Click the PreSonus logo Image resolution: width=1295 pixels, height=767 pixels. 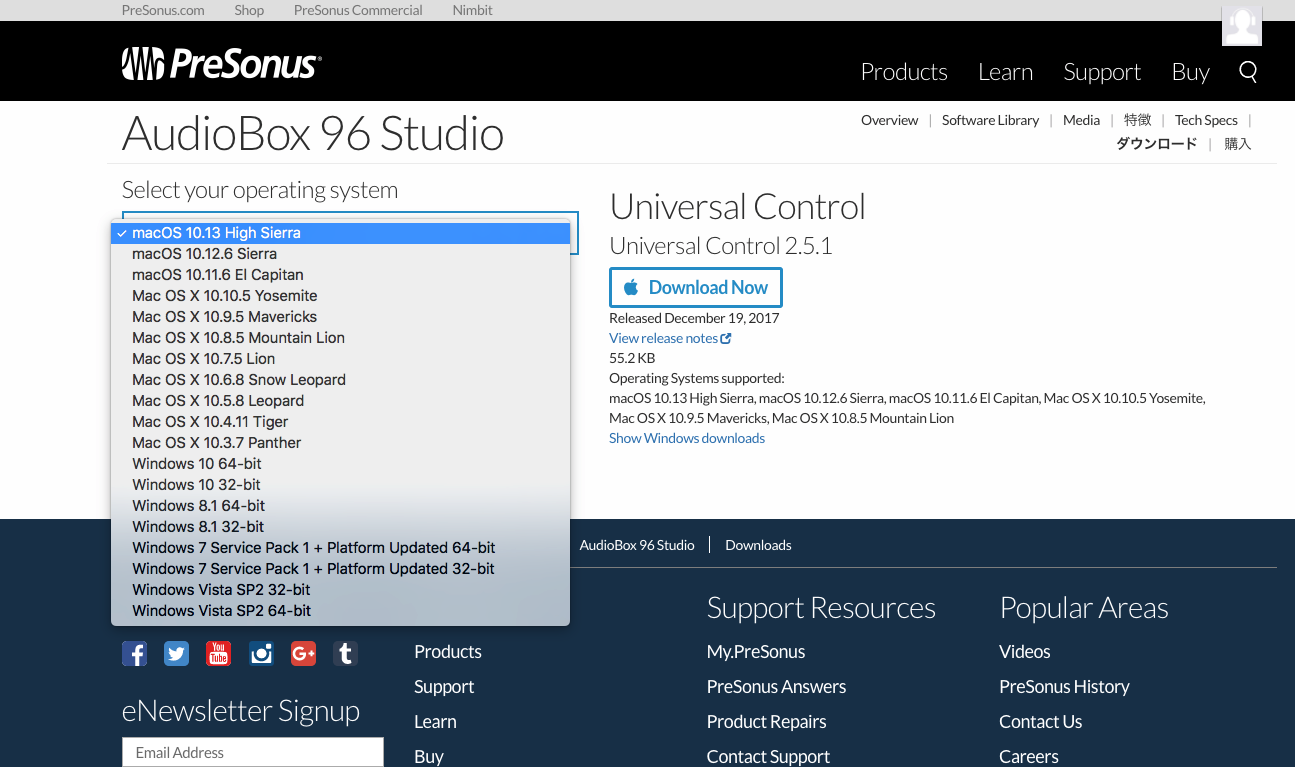tap(221, 64)
